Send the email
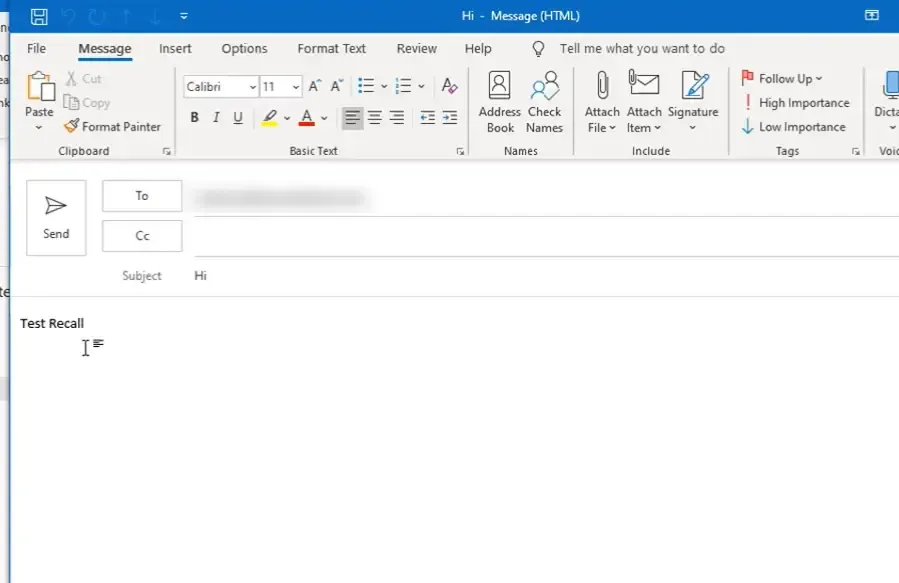899x583 pixels. click(x=56, y=217)
